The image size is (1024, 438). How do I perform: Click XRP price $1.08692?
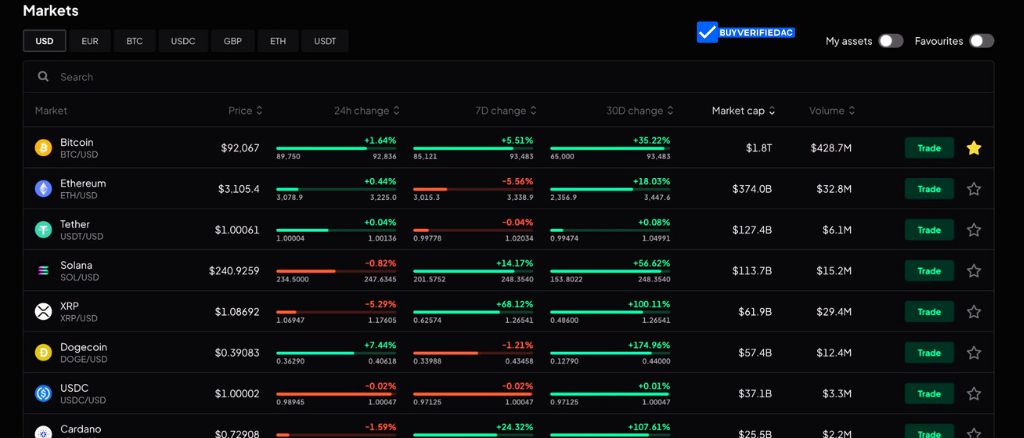pos(237,311)
